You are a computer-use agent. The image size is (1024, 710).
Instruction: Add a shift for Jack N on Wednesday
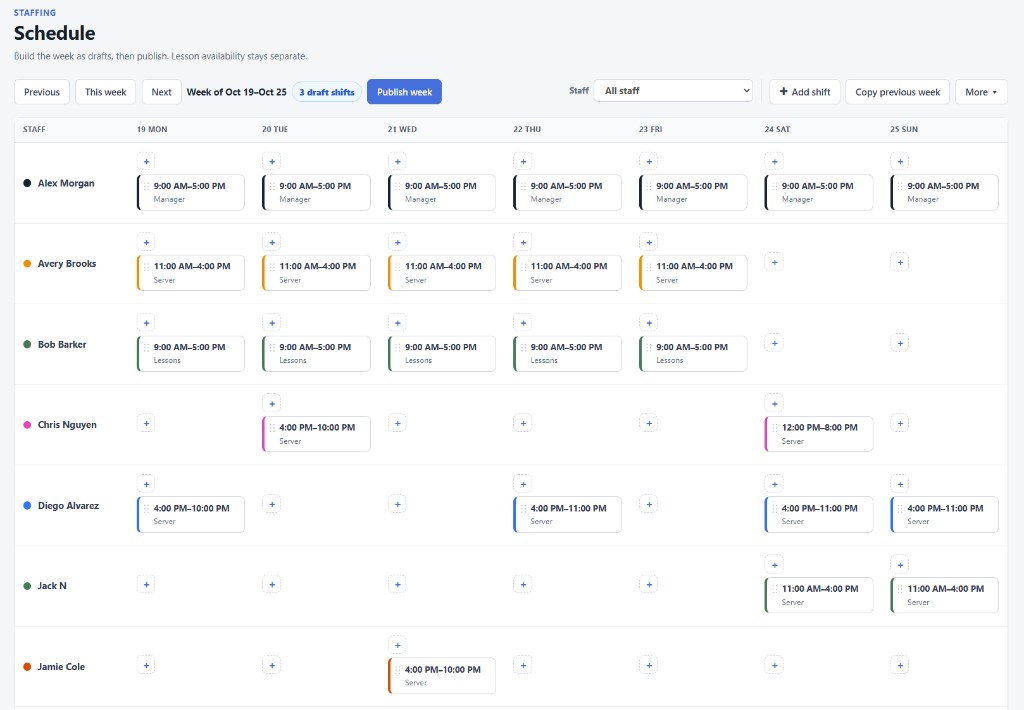click(398, 585)
